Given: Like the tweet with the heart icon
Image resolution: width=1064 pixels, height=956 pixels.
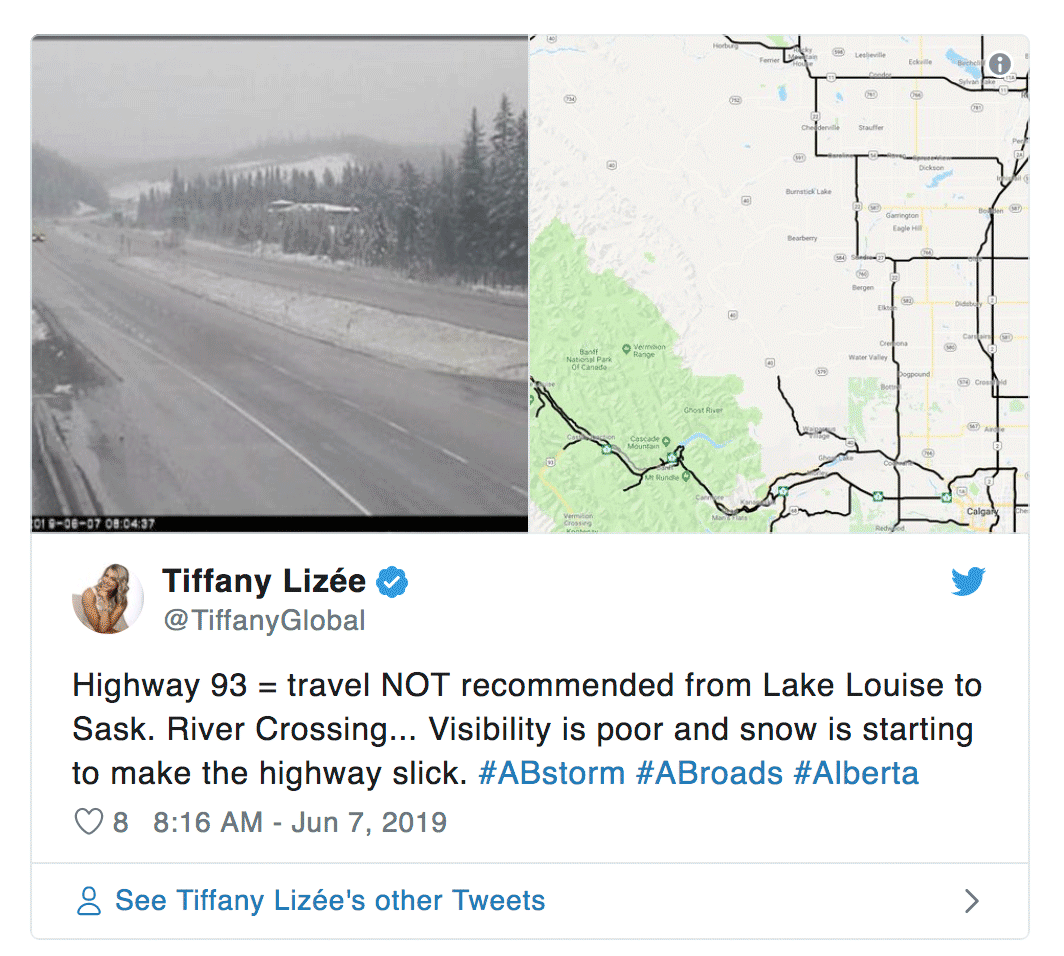Looking at the screenshot, I should [88, 822].
